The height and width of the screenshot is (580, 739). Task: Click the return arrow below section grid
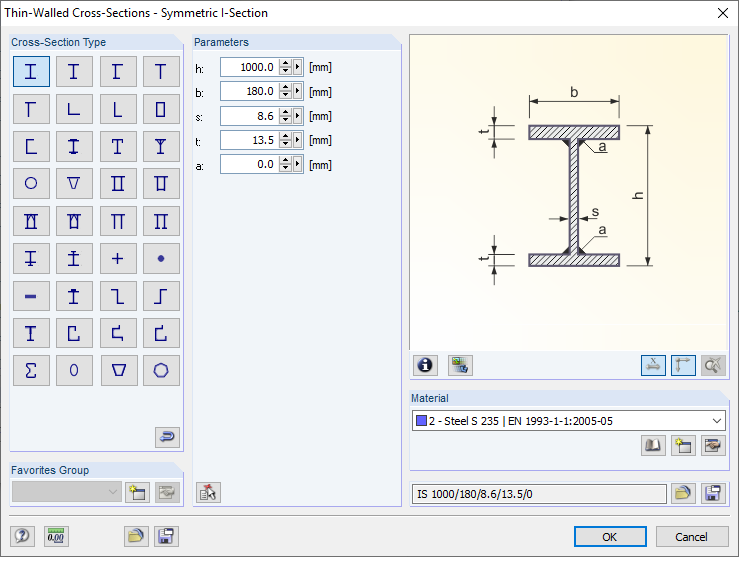click(x=167, y=437)
